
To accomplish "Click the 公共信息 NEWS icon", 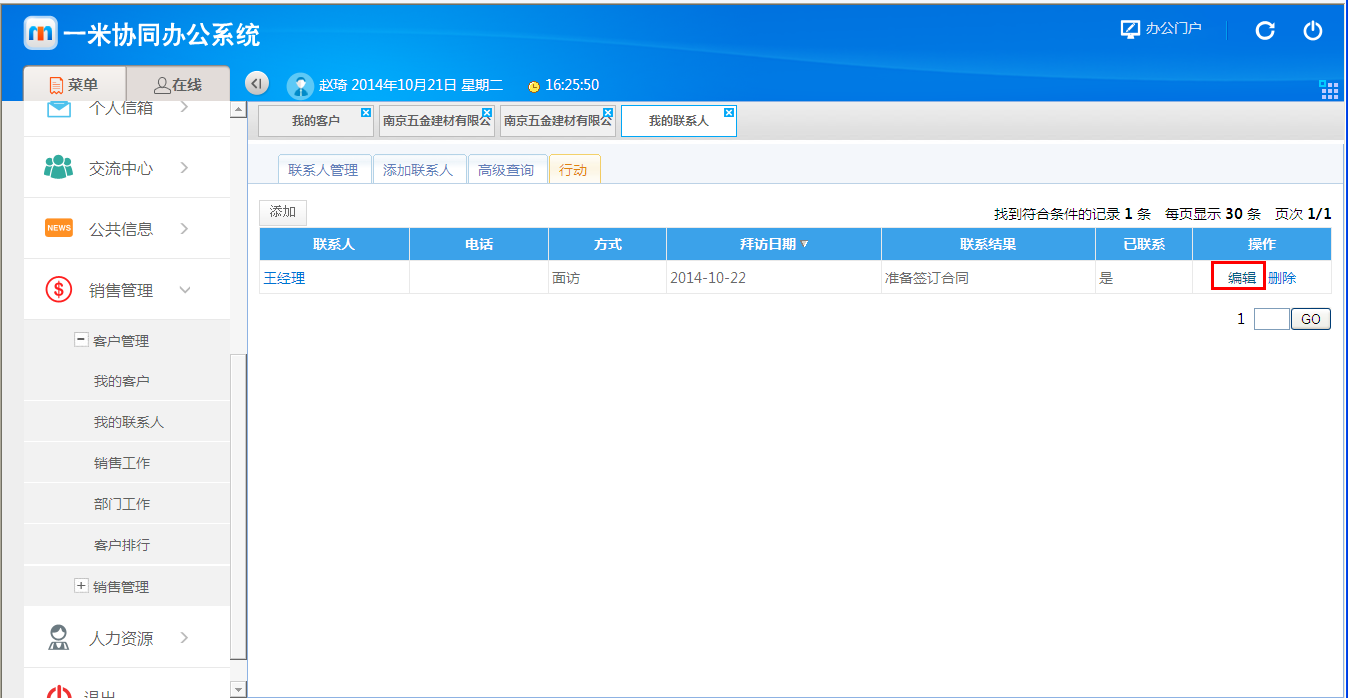I will tap(59, 228).
